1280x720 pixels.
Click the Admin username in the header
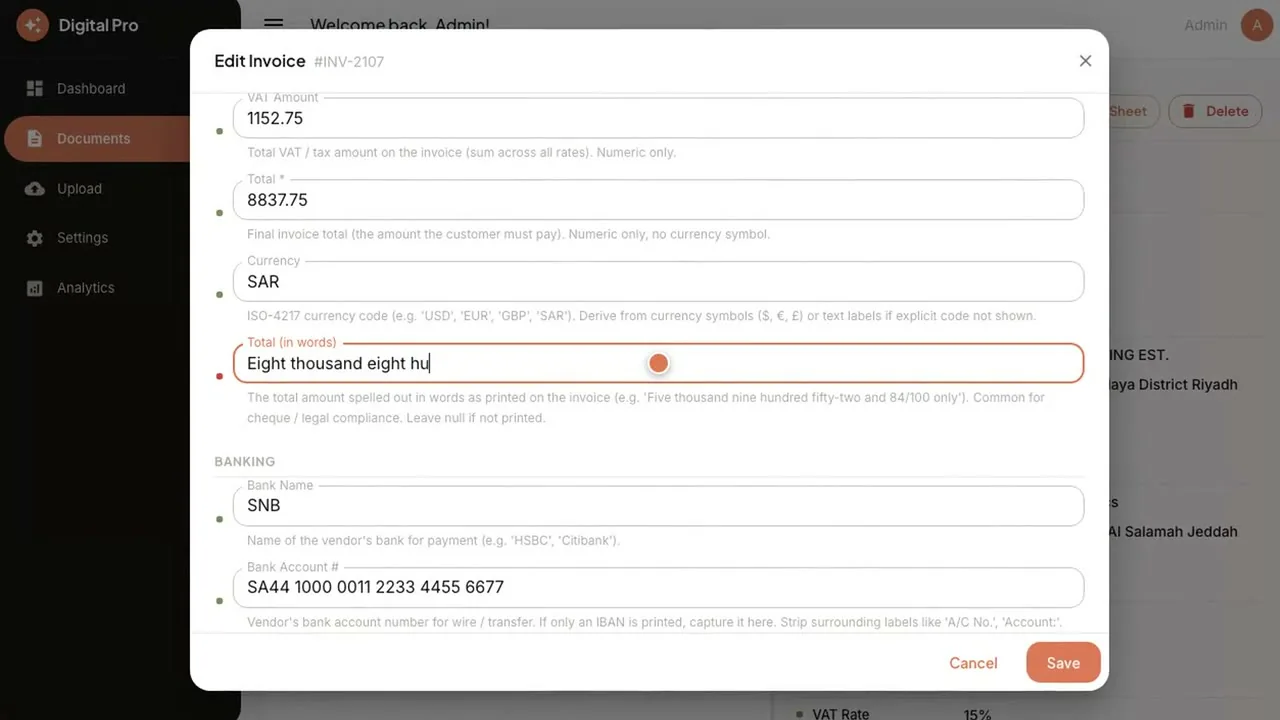pos(1206,25)
